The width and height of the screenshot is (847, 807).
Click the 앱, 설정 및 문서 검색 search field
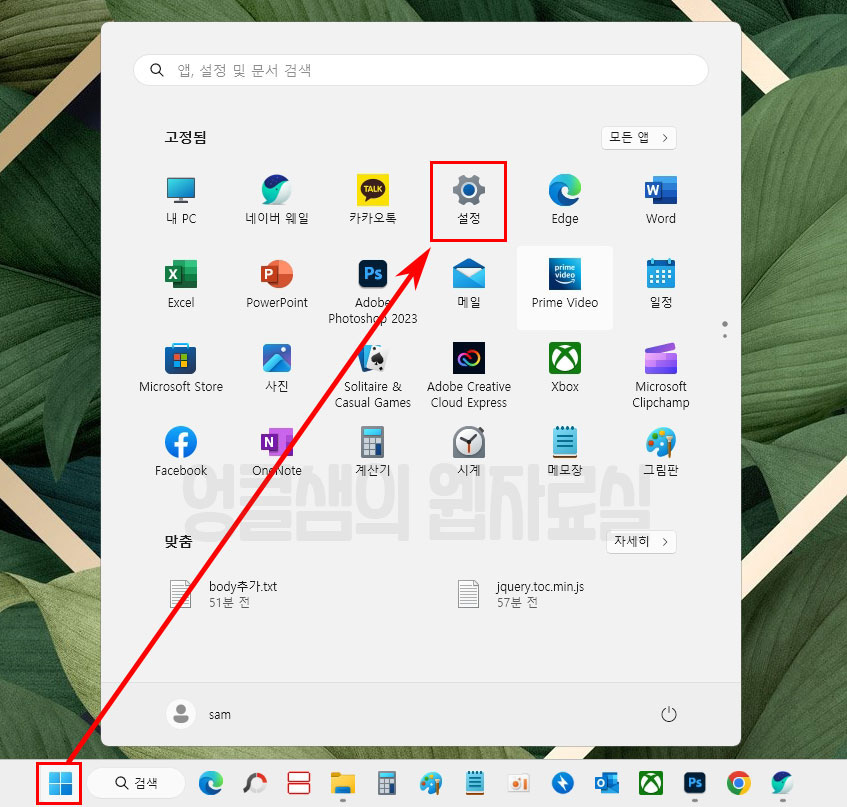pos(421,70)
